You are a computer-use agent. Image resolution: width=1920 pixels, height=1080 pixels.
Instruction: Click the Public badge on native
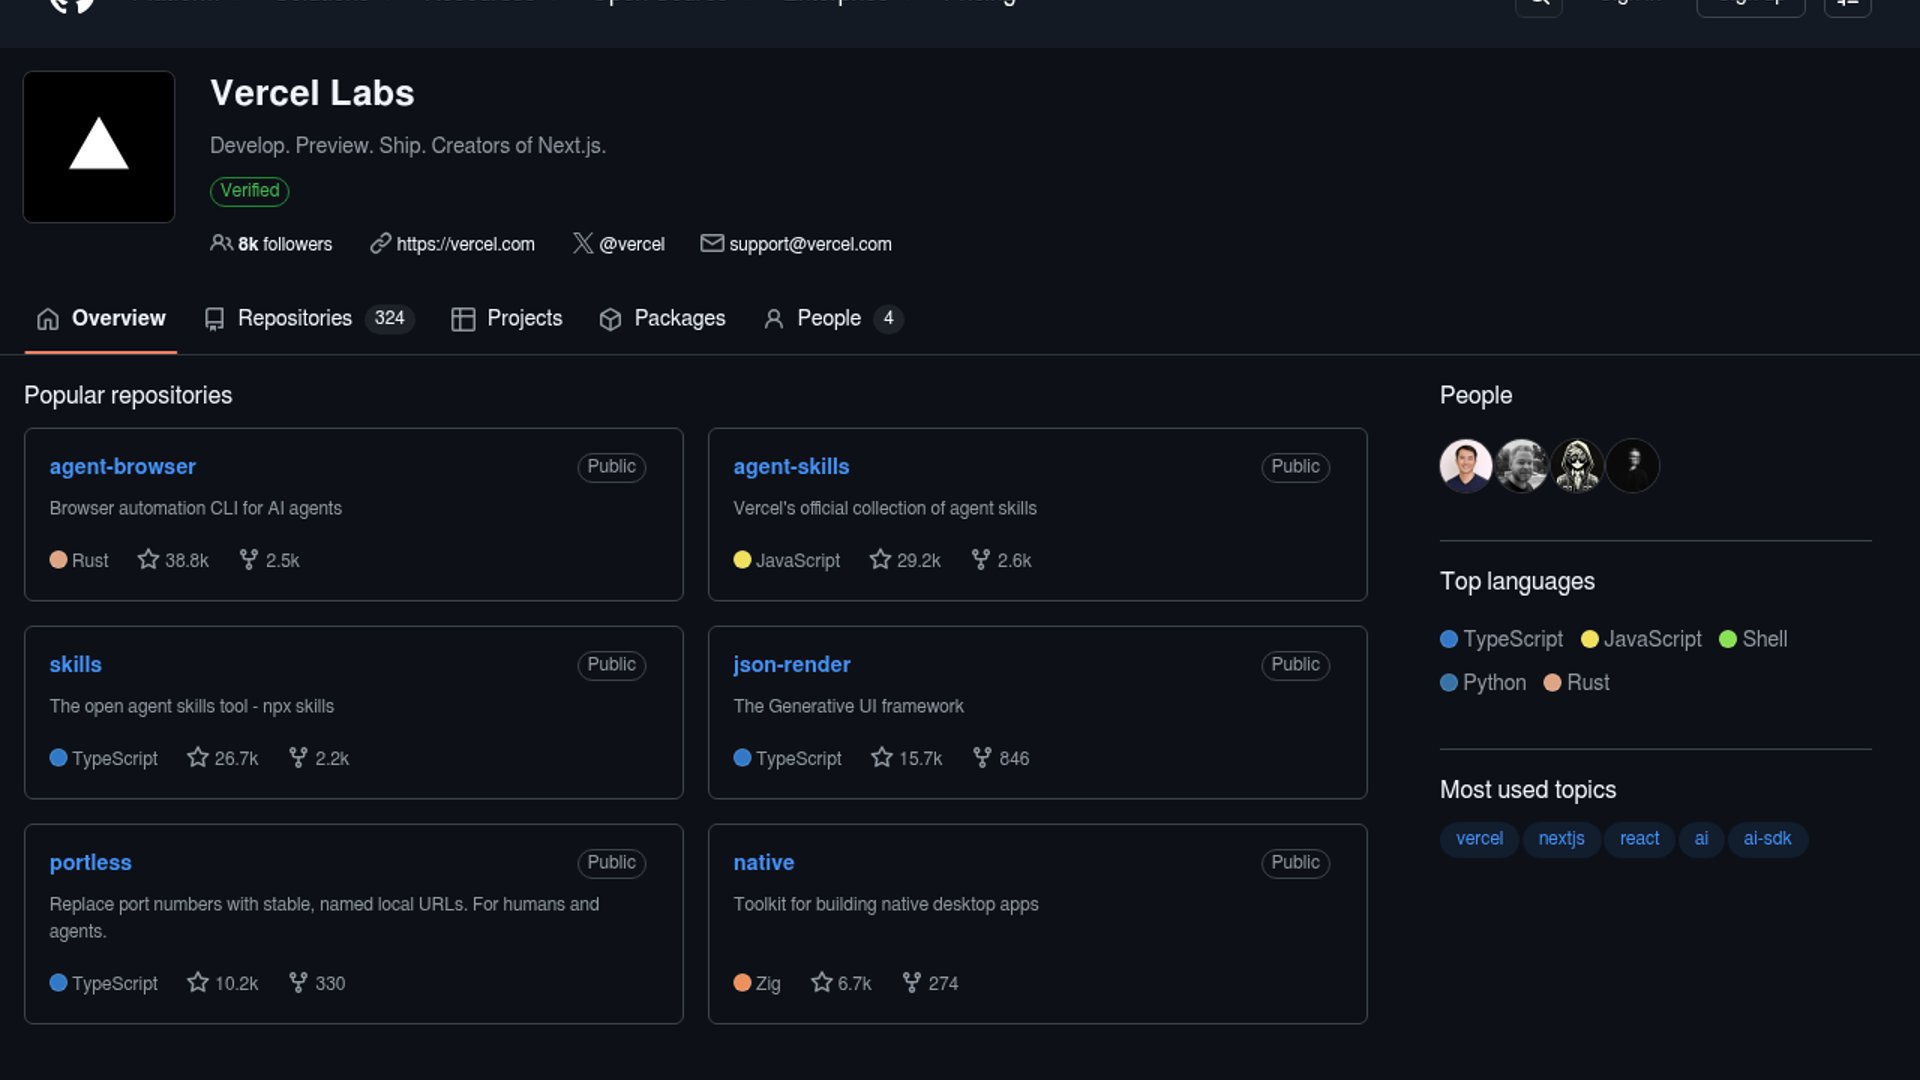1295,863
